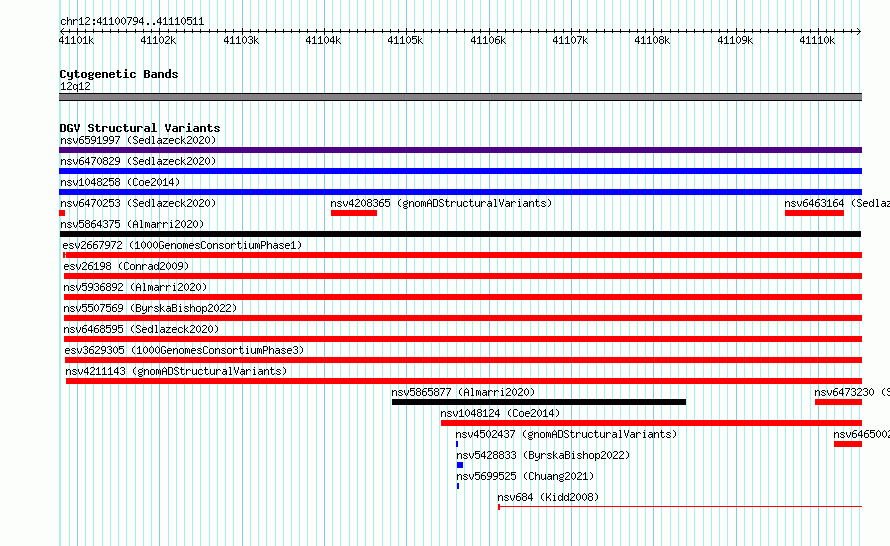890x546 pixels.
Task: Click the blue nsv6470829 variant bar
Action: 460,171
